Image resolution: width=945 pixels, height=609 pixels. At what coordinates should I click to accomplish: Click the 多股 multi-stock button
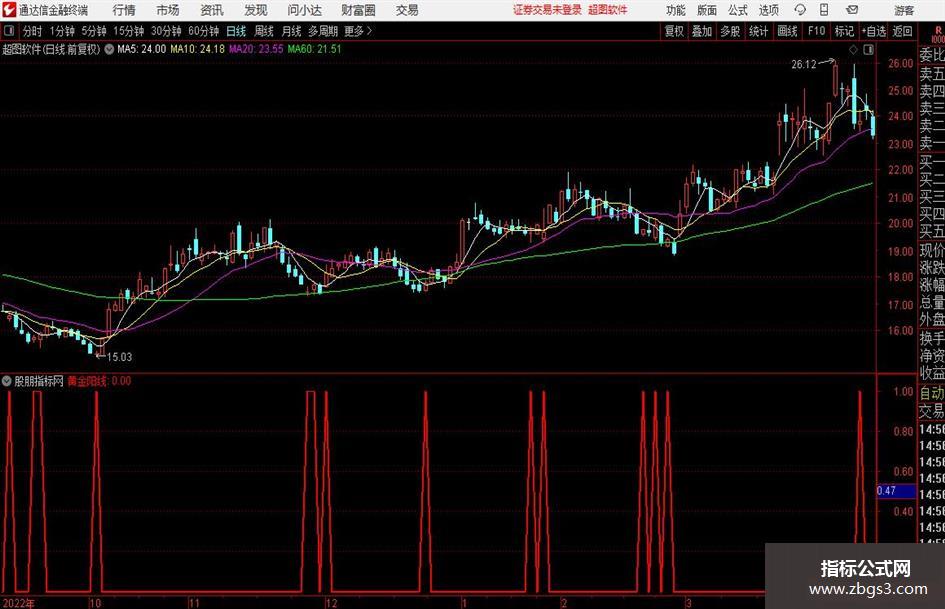coord(730,31)
